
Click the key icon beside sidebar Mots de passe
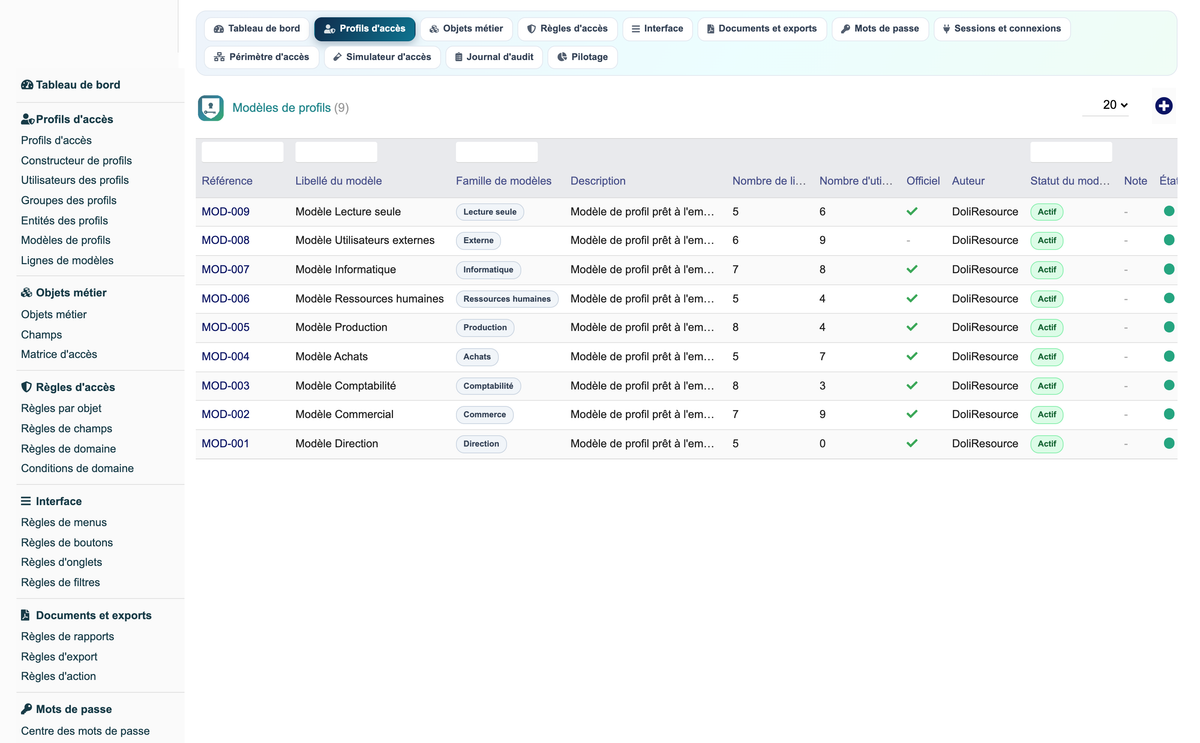26,709
